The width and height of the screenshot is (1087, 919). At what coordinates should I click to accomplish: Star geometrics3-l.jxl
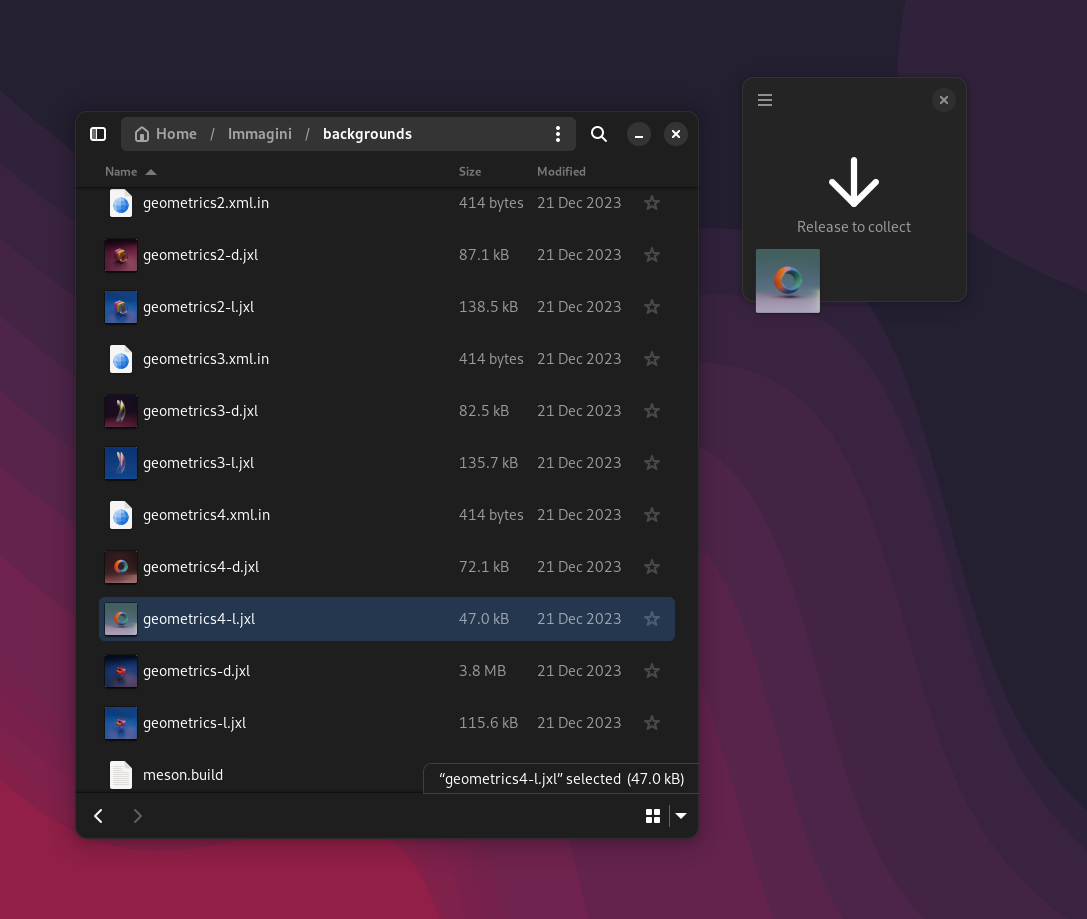(652, 463)
